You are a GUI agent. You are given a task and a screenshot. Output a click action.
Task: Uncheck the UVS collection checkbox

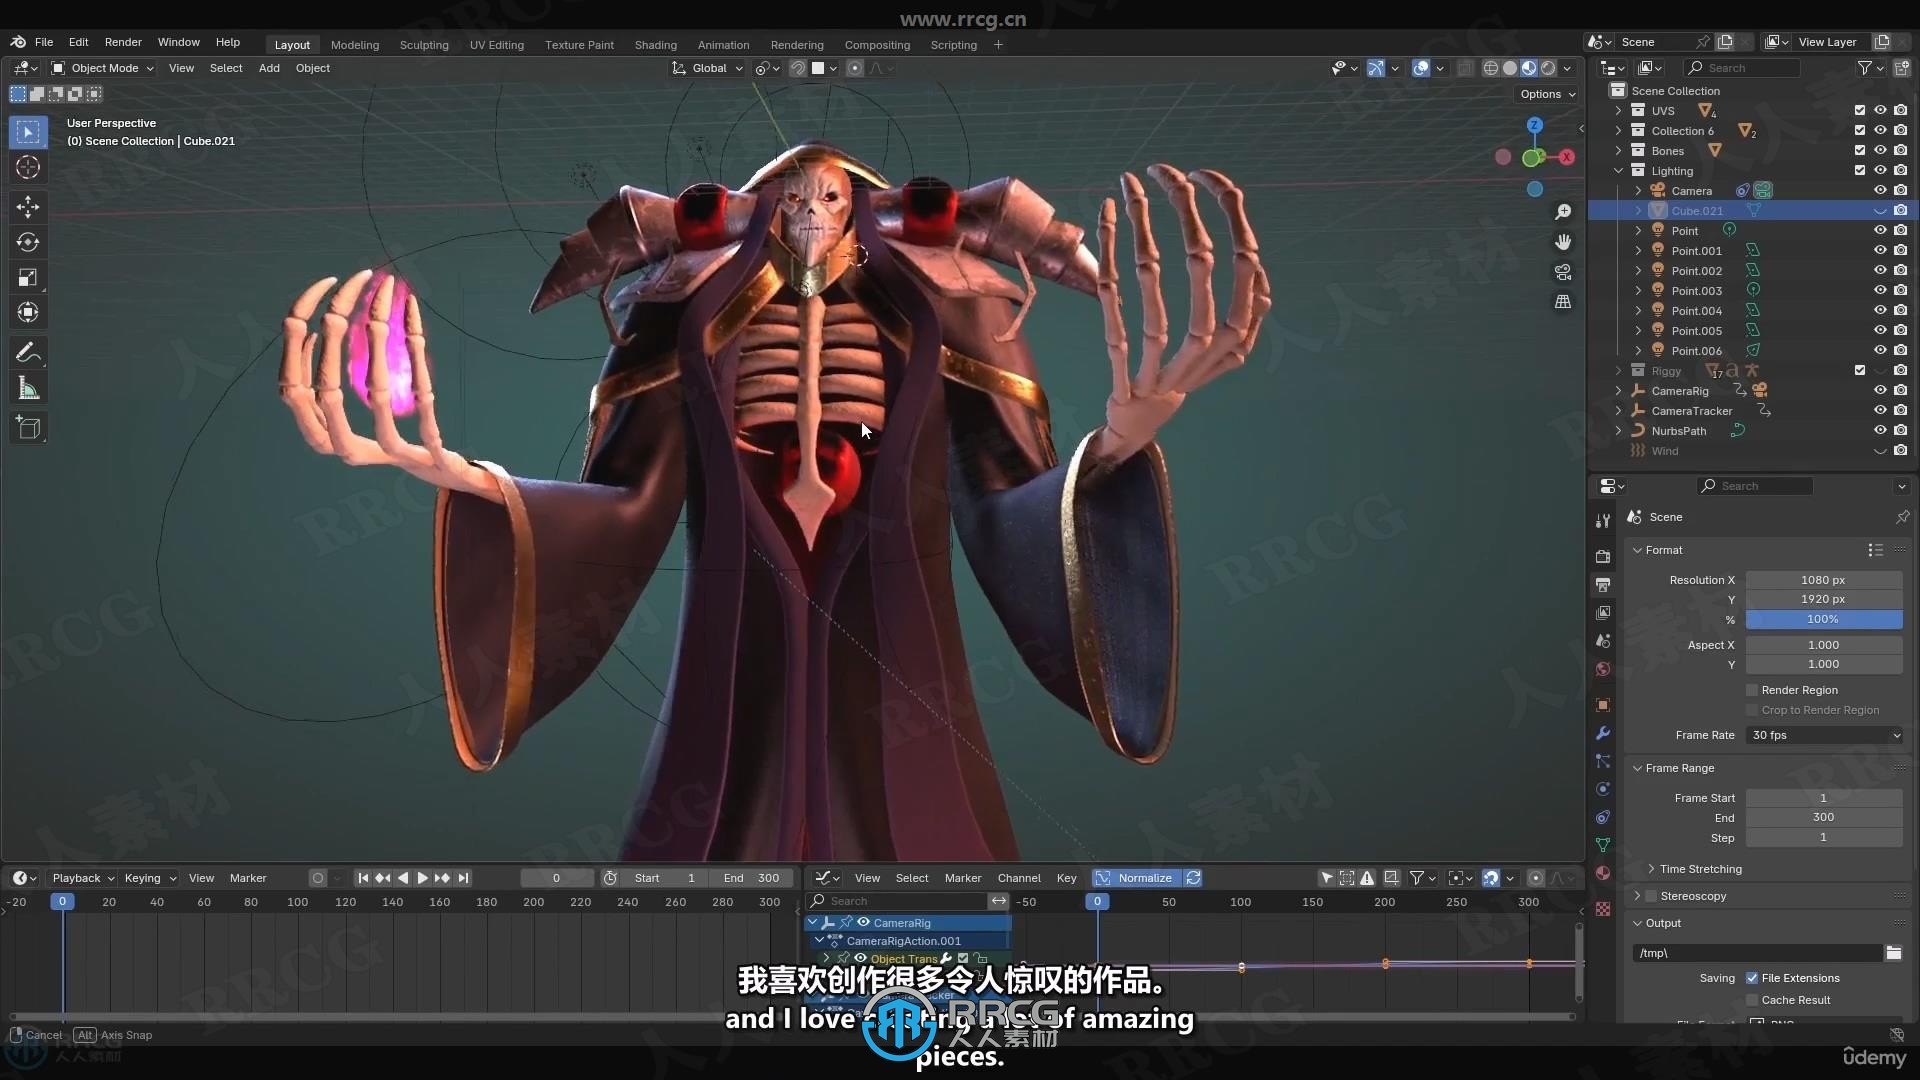[x=1860, y=111]
